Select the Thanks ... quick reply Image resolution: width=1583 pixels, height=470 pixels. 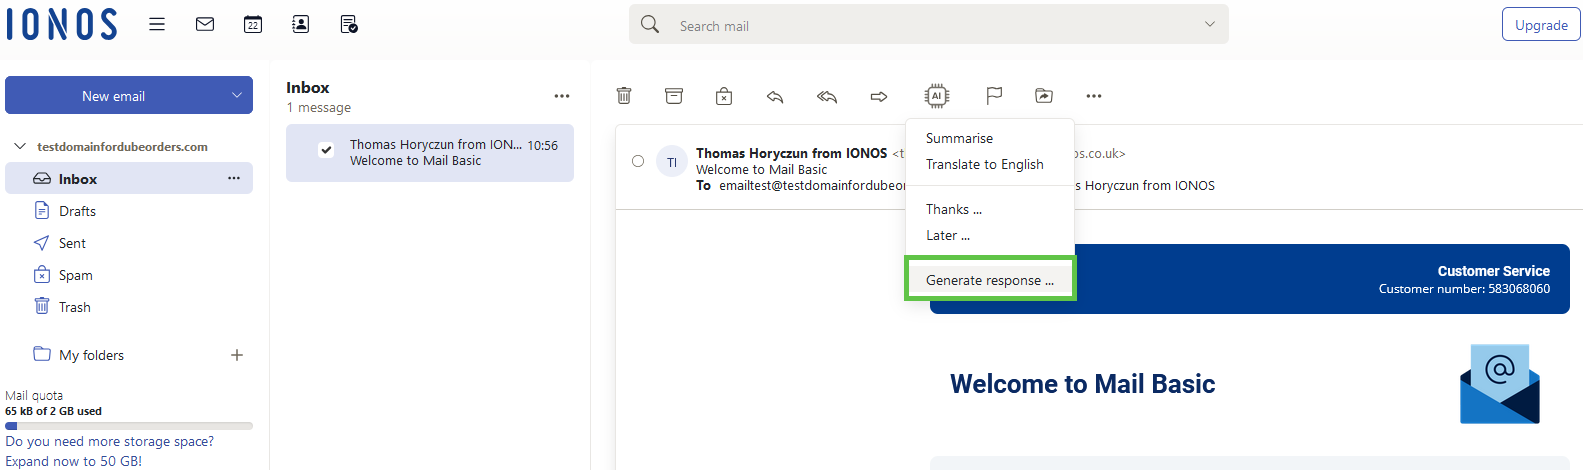pyautogui.click(x=953, y=209)
